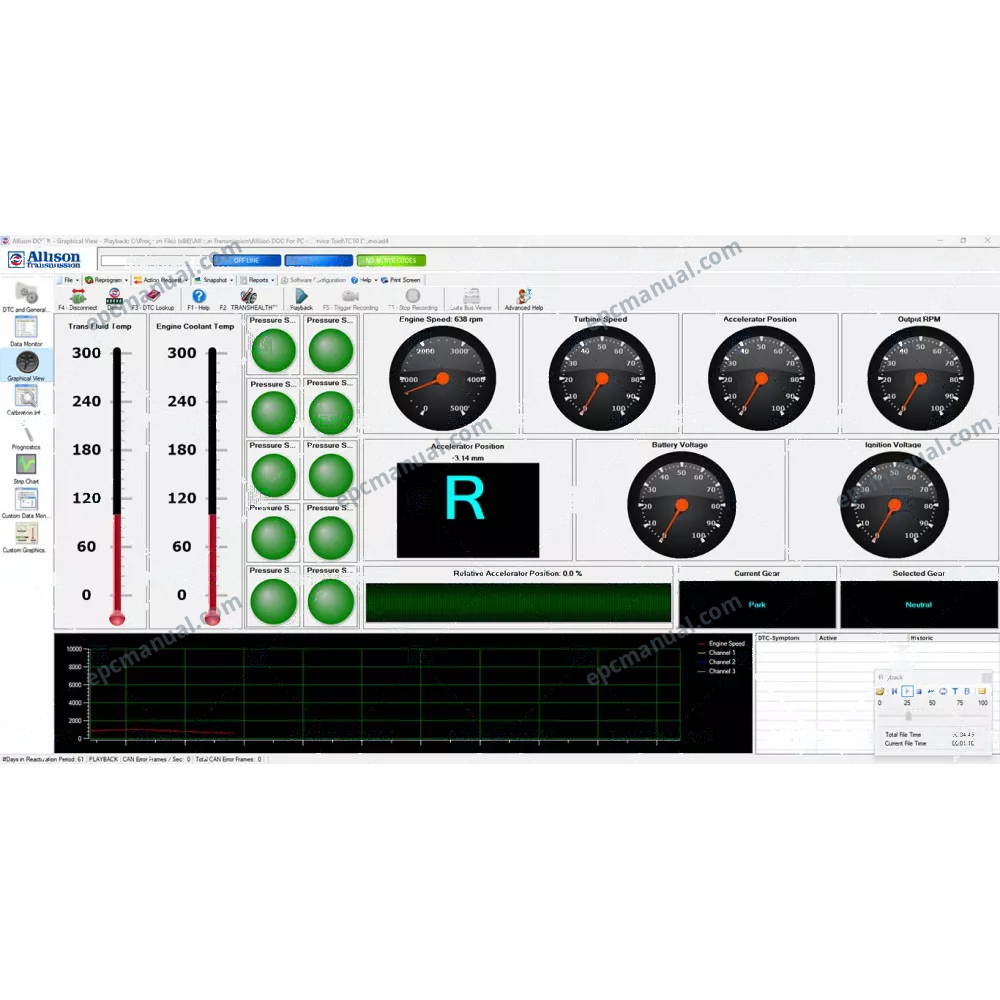Expand the Reprogram dropdown
This screenshot has height=1000, width=1000.
tap(107, 280)
